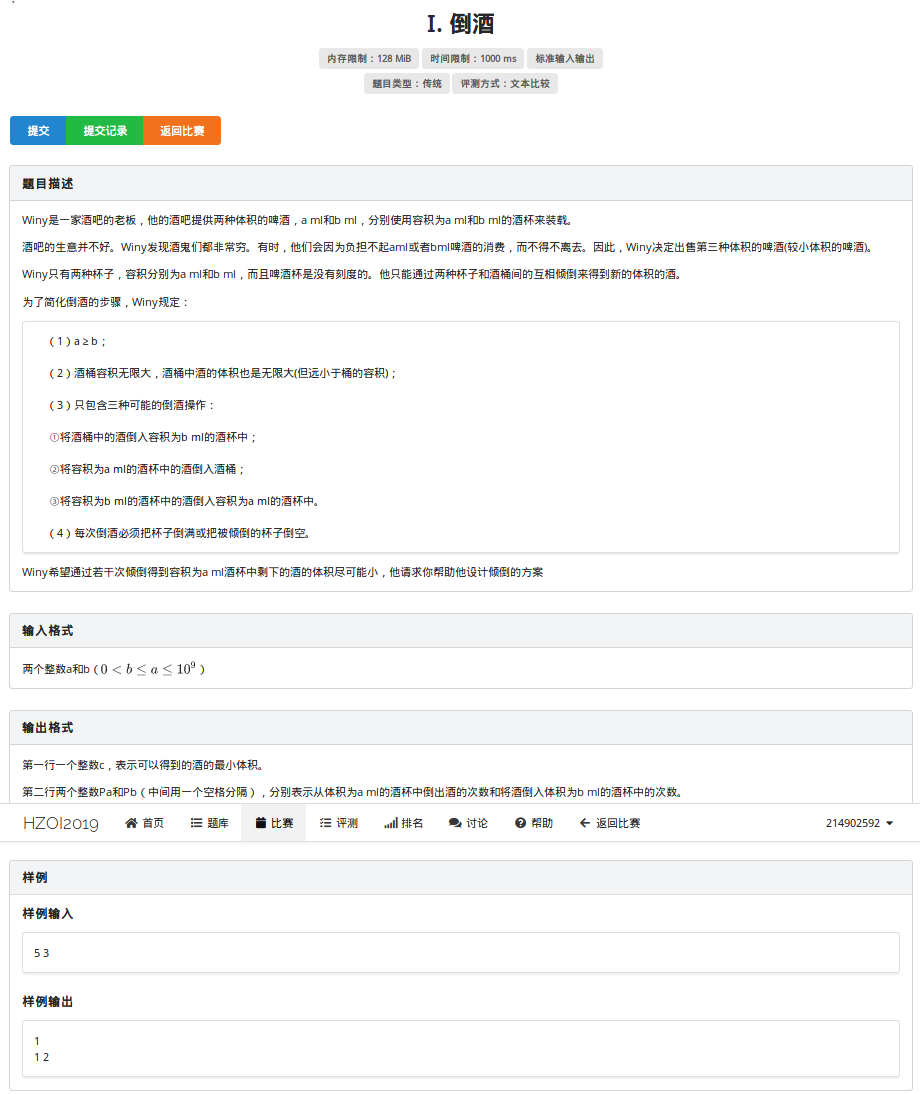Click the left arrow icon in navbar
920x1094 pixels.
pyautogui.click(x=585, y=823)
